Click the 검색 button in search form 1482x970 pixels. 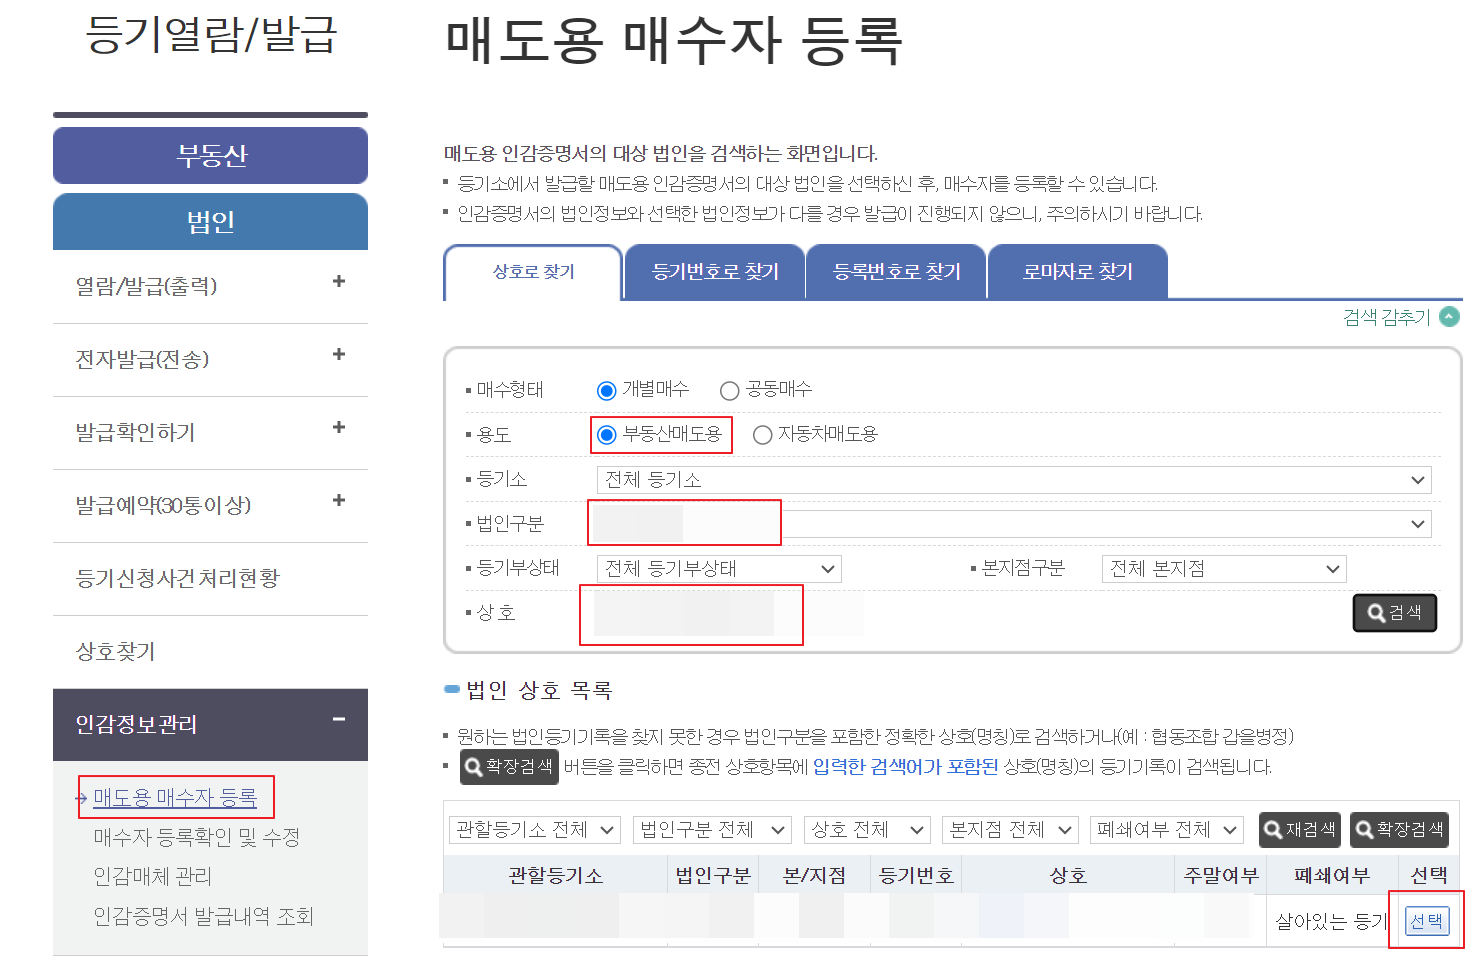coord(1395,613)
